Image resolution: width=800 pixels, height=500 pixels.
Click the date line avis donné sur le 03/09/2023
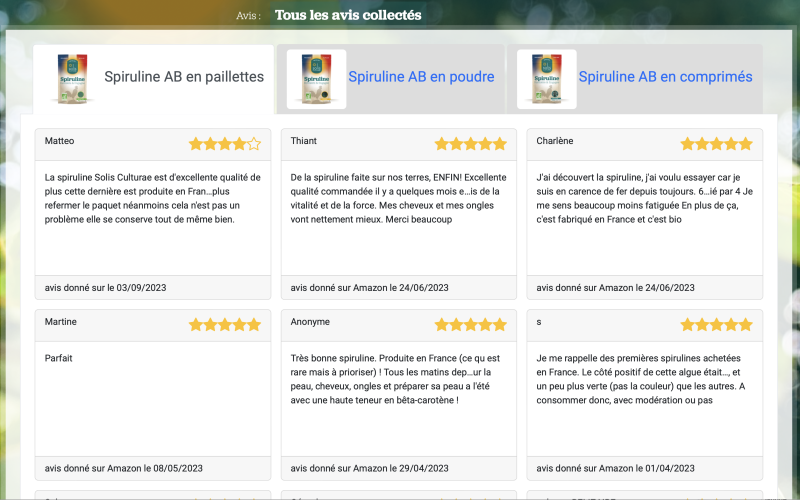[105, 288]
